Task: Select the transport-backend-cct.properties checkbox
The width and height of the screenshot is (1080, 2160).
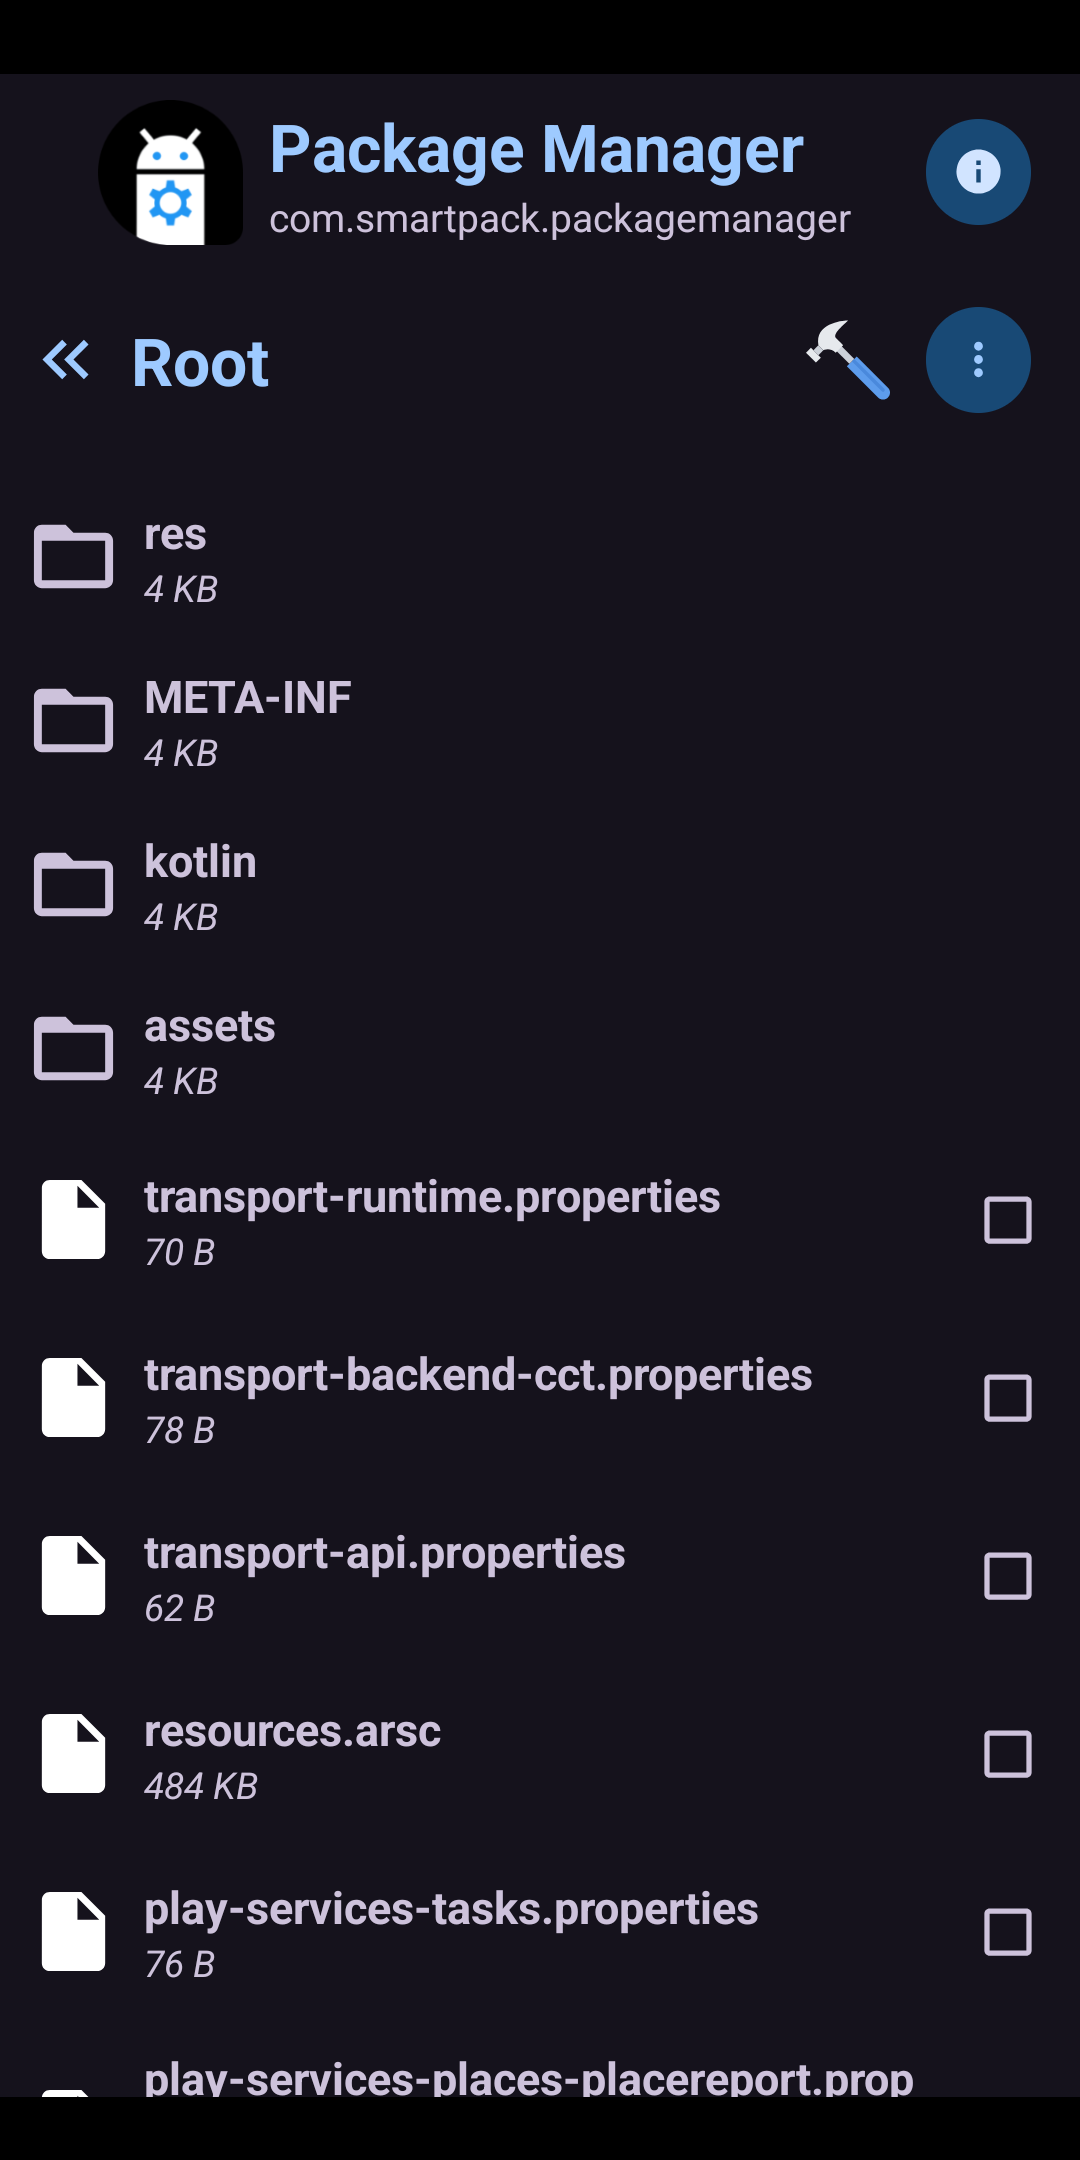Action: point(1007,1398)
